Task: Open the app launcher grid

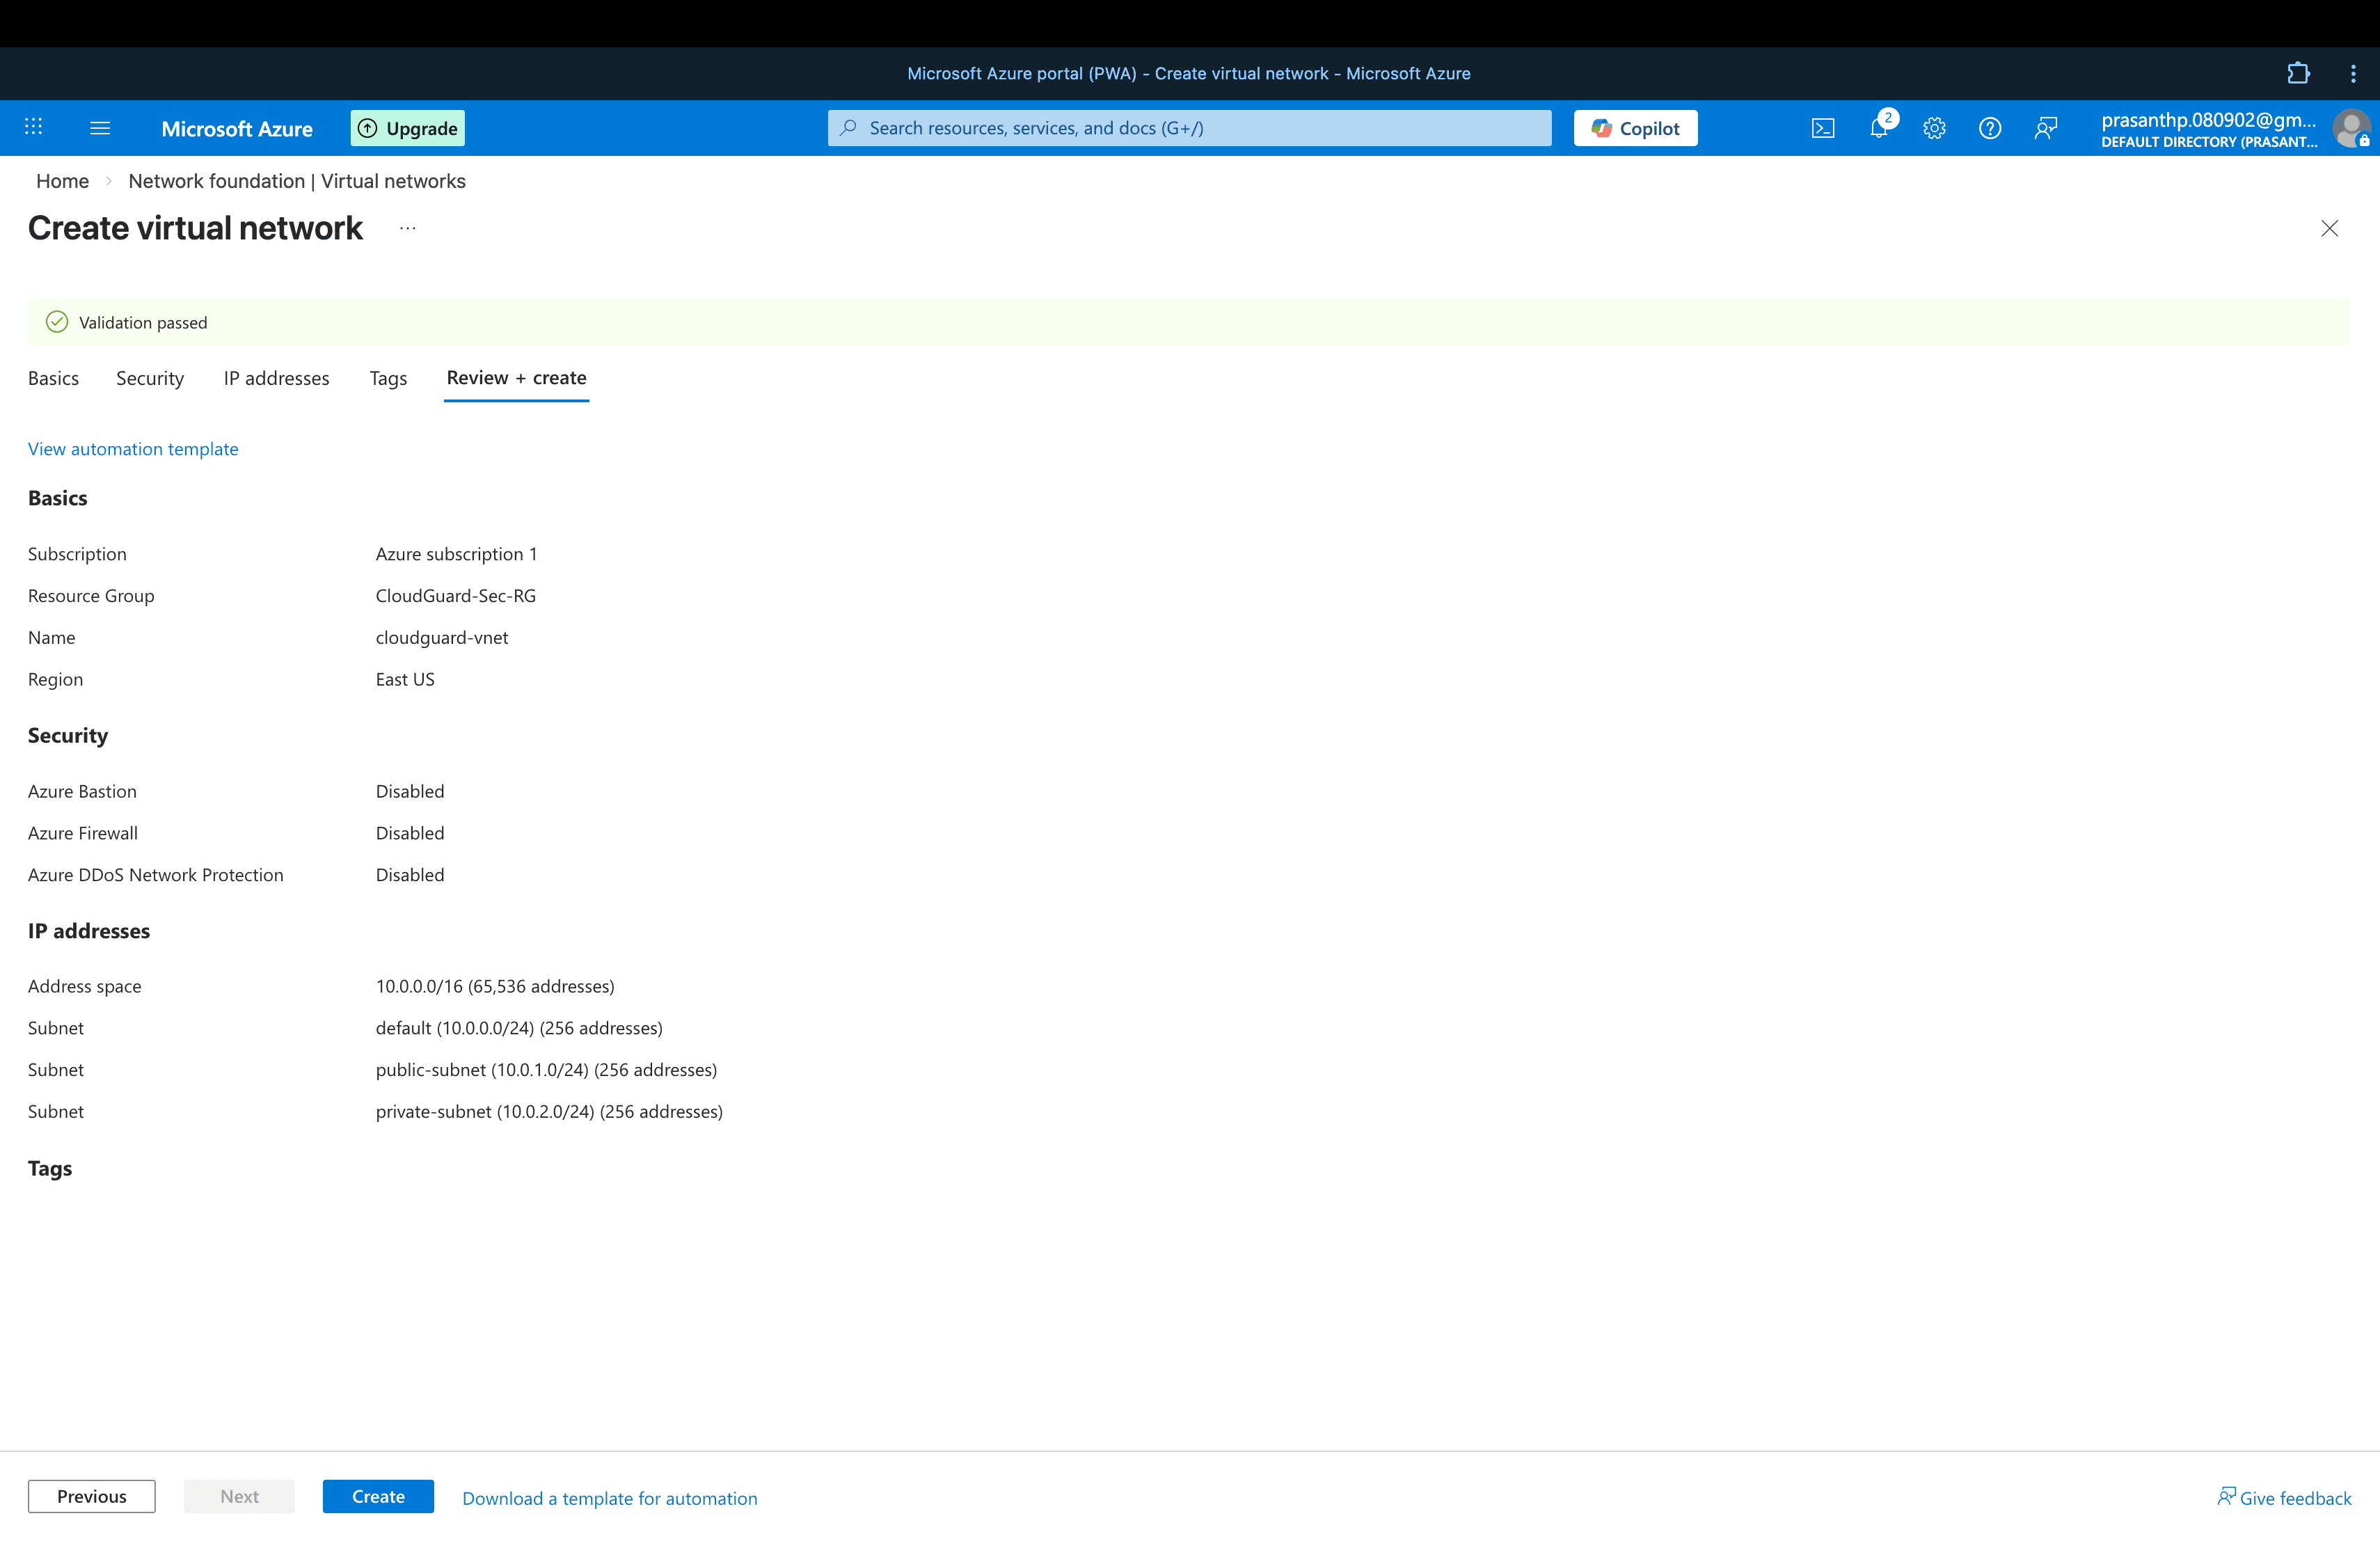Action: coord(33,127)
